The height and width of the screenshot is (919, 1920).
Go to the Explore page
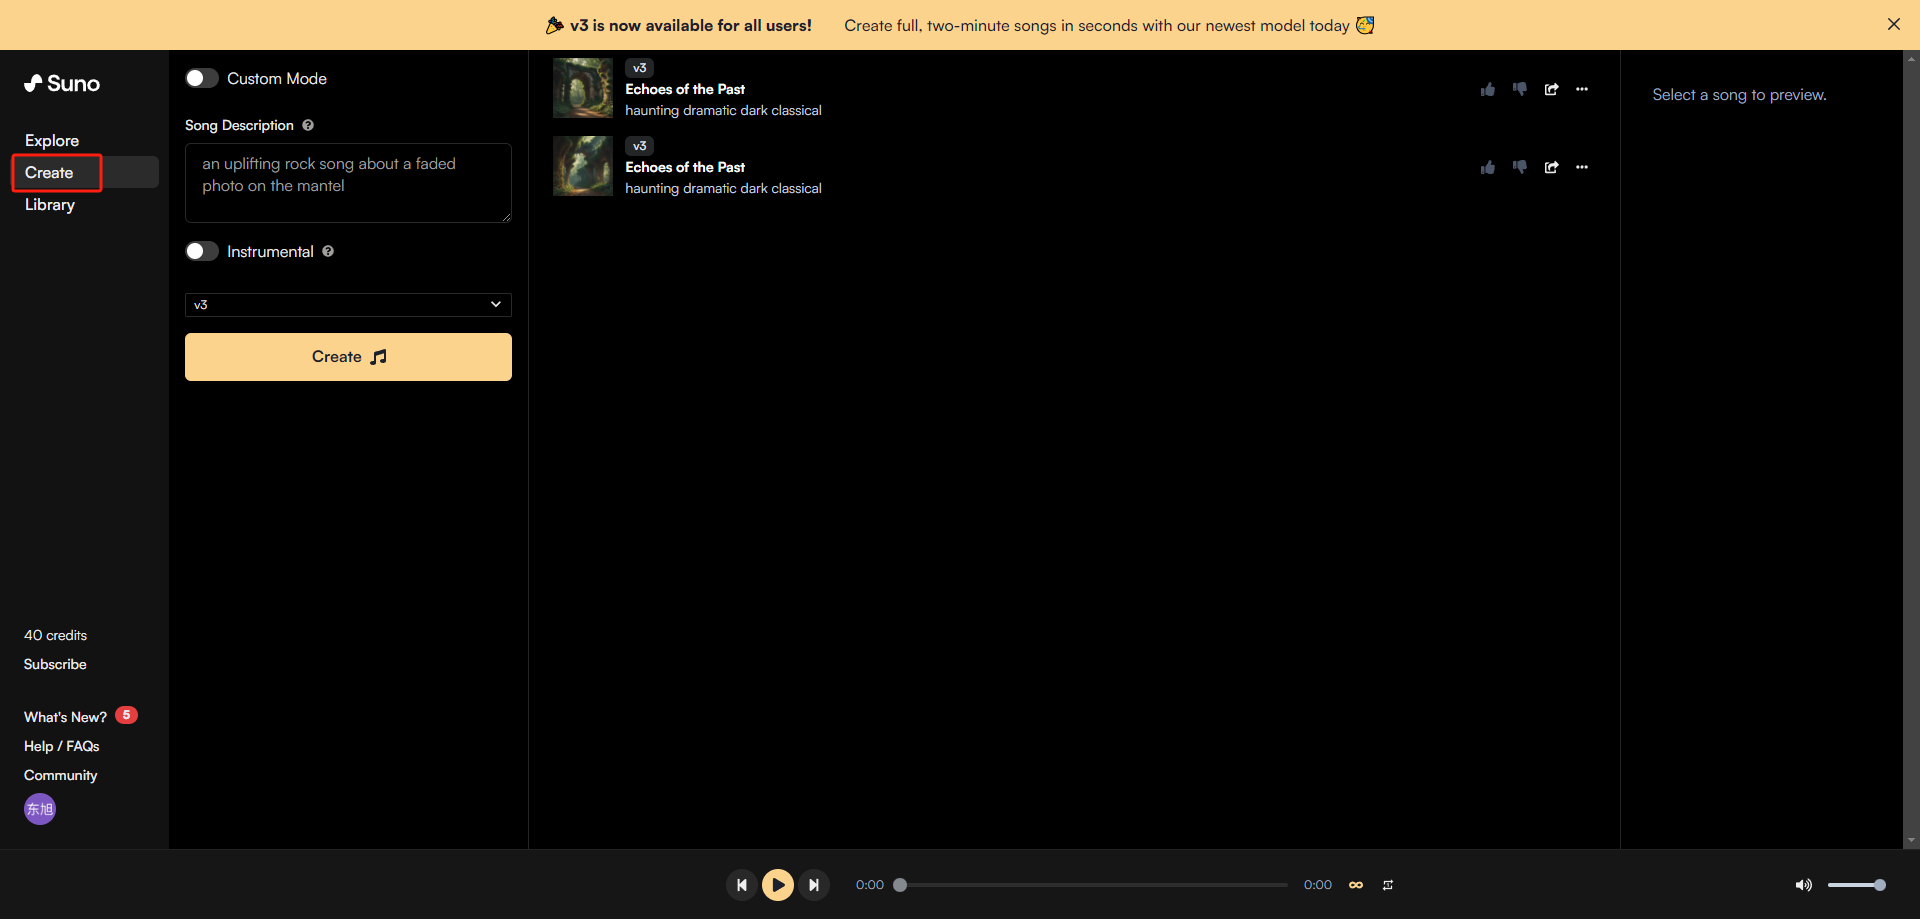(x=52, y=140)
